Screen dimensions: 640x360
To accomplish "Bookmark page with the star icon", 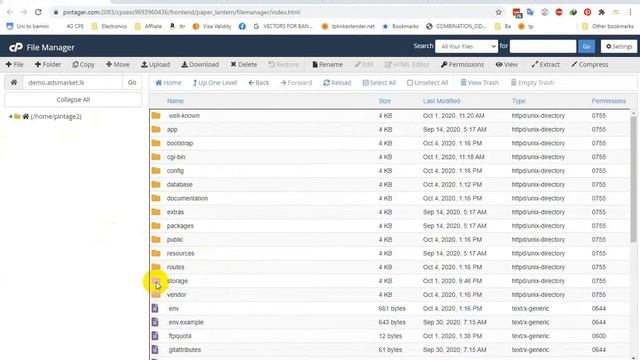I will (498, 12).
